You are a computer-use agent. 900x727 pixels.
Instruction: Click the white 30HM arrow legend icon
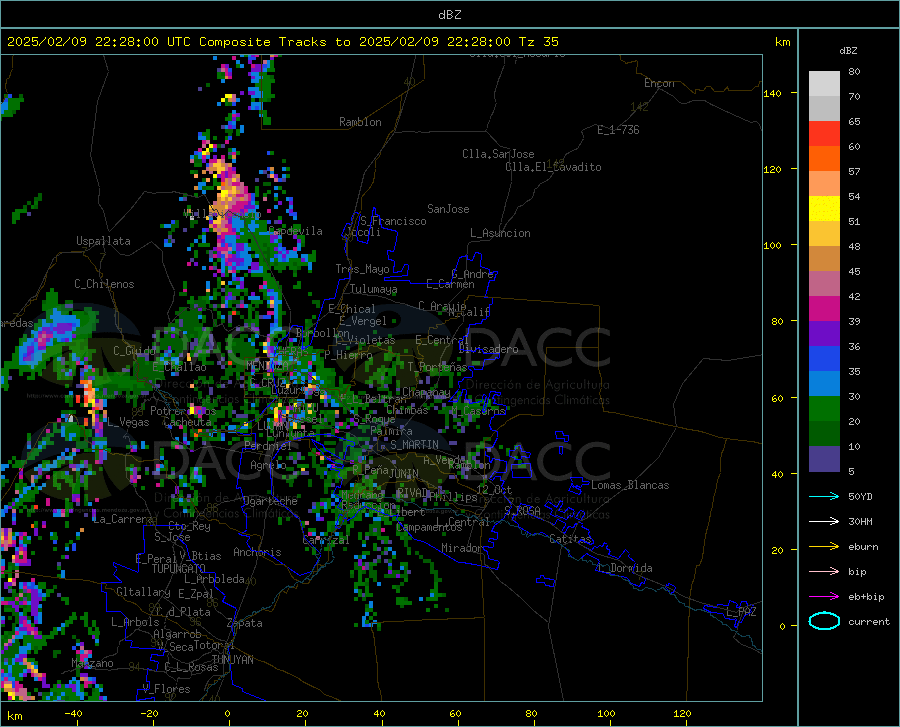tap(824, 522)
